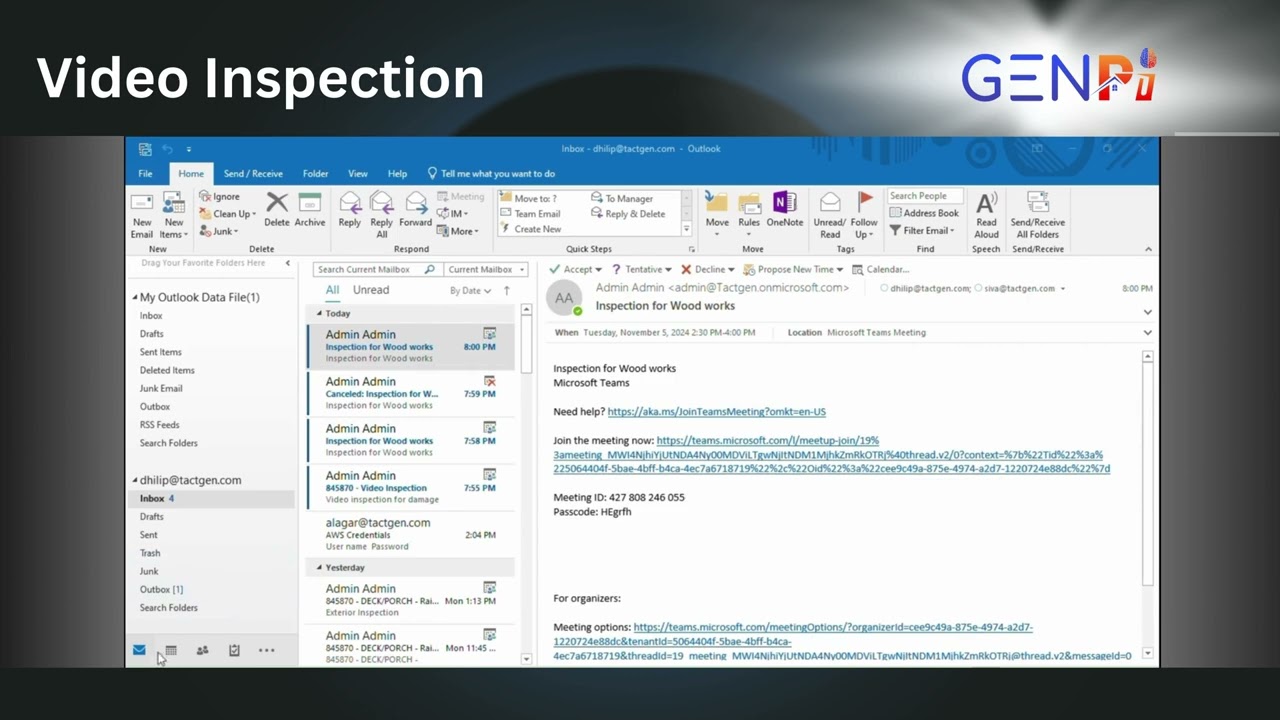This screenshot has height=720, width=1280.
Task: Click the search magnifier in mailbox search
Action: pos(430,269)
